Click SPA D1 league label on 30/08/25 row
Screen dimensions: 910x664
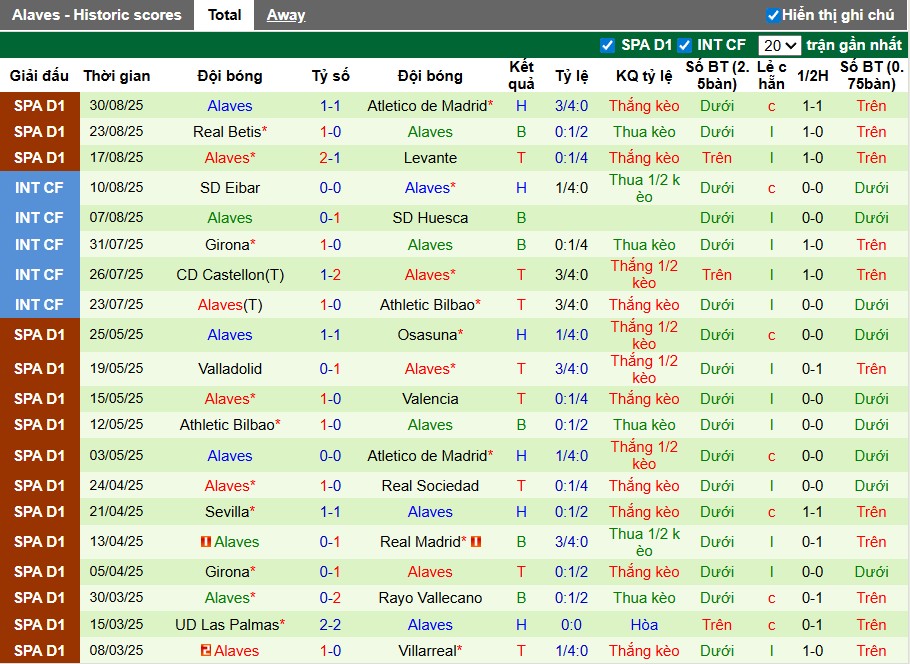point(39,106)
